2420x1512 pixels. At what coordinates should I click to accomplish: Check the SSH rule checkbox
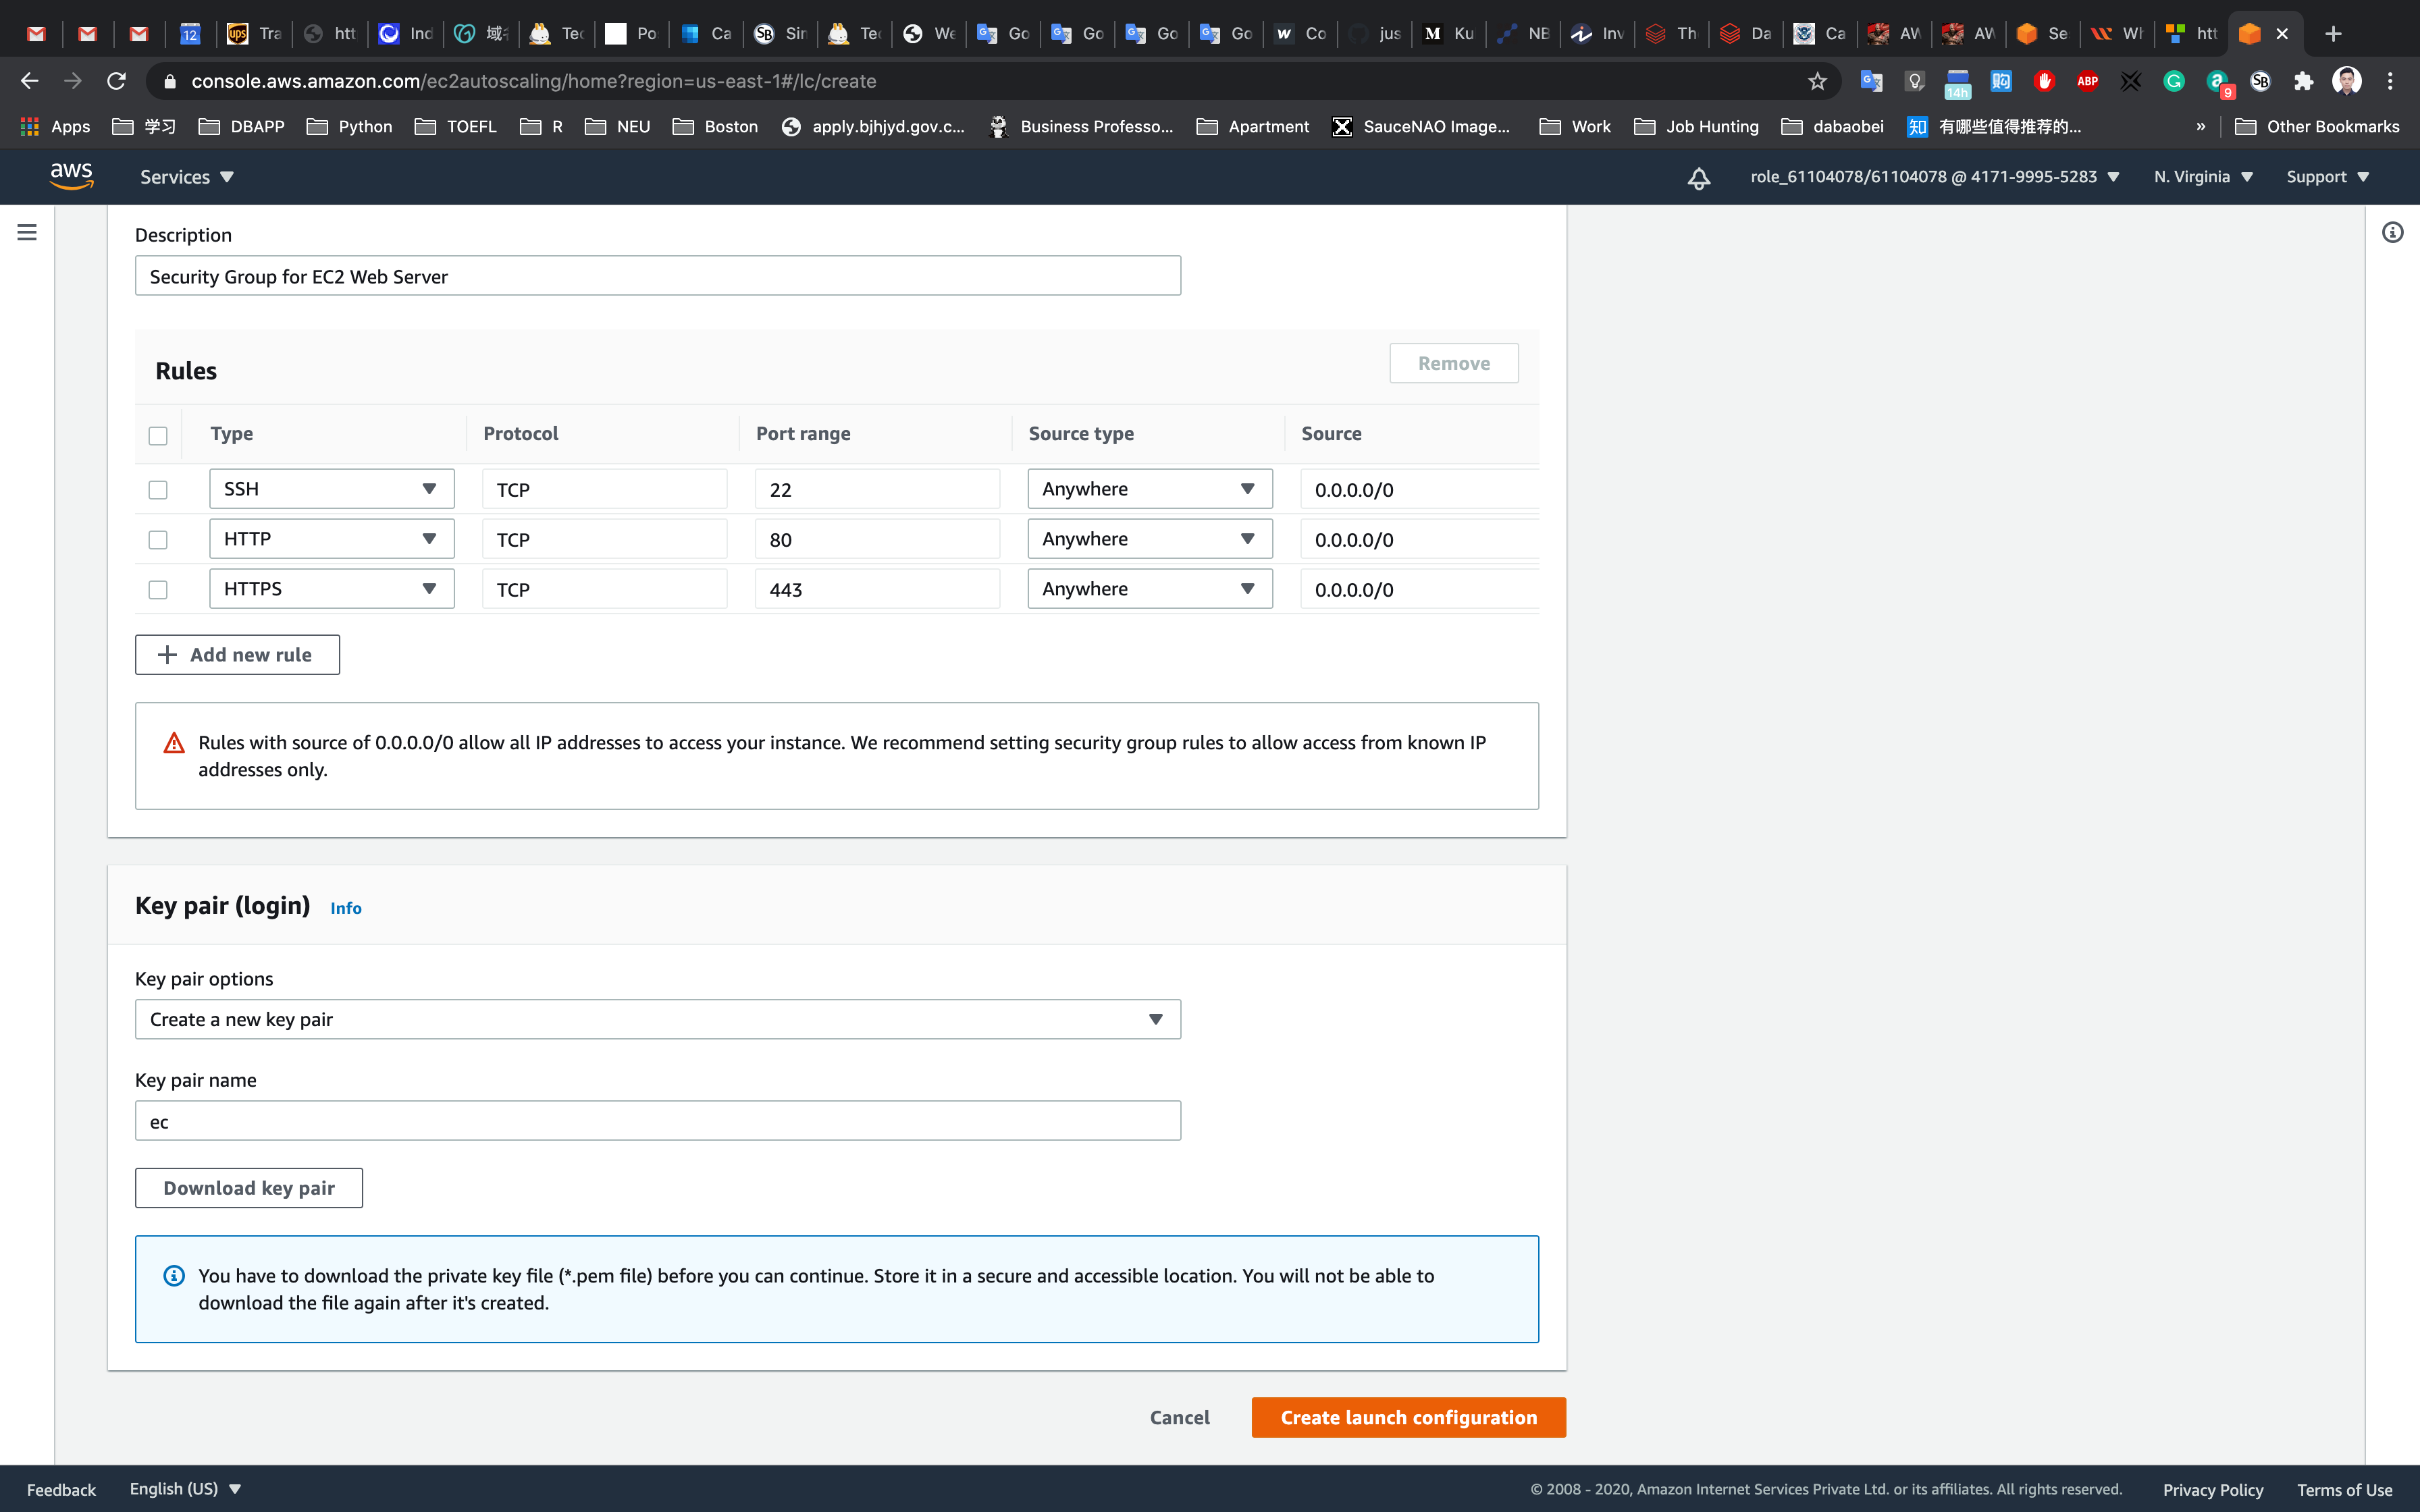pos(158,490)
